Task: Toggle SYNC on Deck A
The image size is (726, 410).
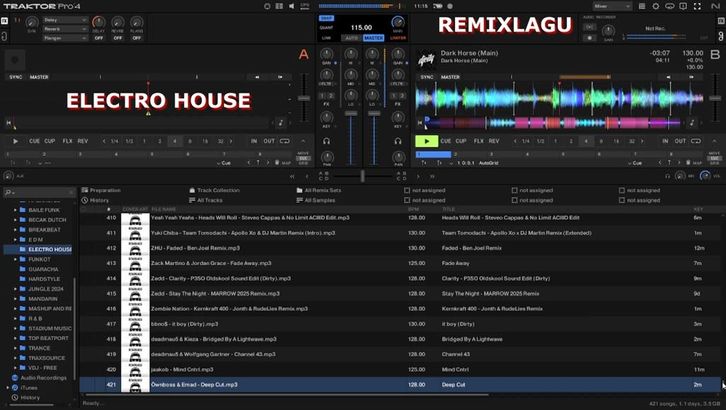Action: pyautogui.click(x=15, y=77)
